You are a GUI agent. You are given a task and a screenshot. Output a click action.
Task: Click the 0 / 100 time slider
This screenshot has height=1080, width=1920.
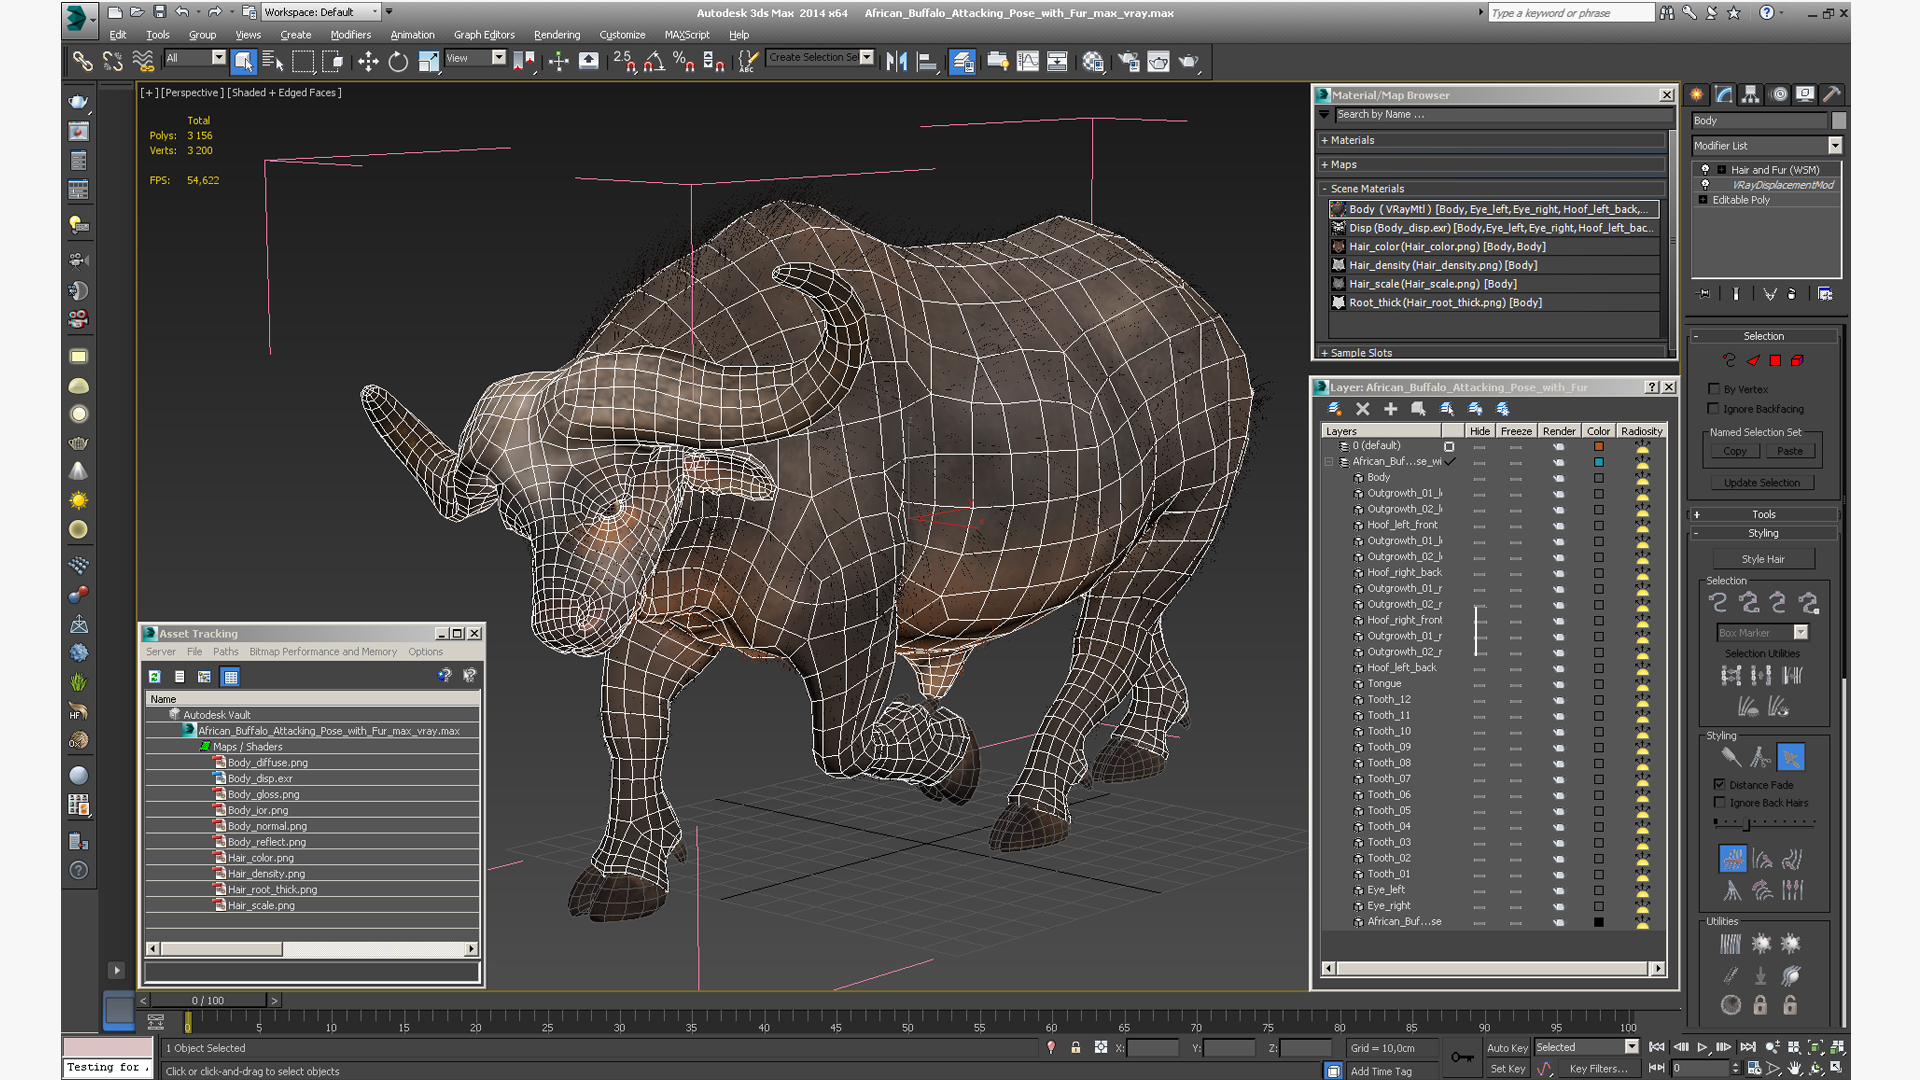[x=208, y=1000]
